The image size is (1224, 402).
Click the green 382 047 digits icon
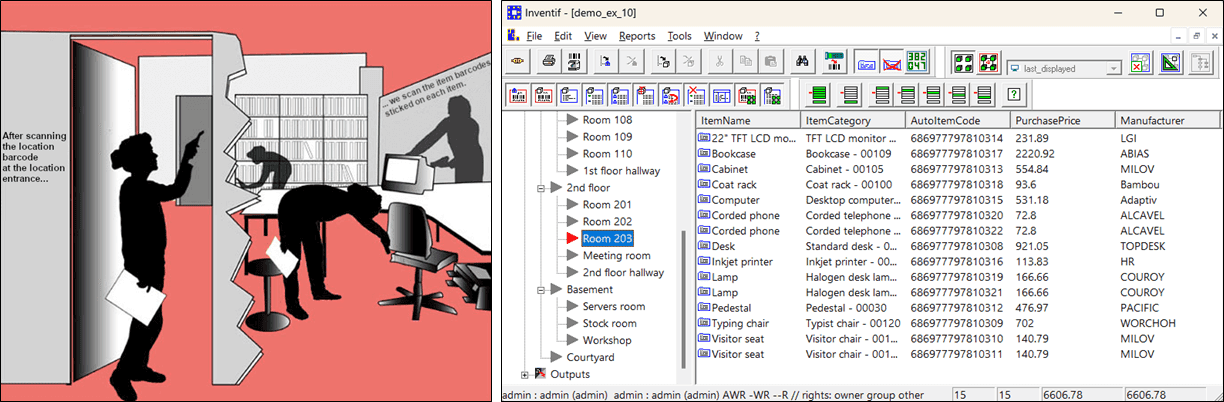pyautogui.click(x=918, y=62)
